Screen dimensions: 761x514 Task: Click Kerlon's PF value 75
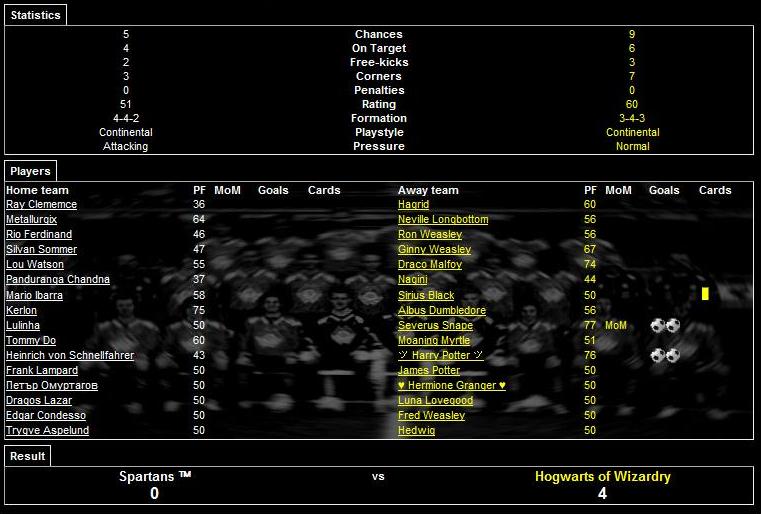click(199, 310)
